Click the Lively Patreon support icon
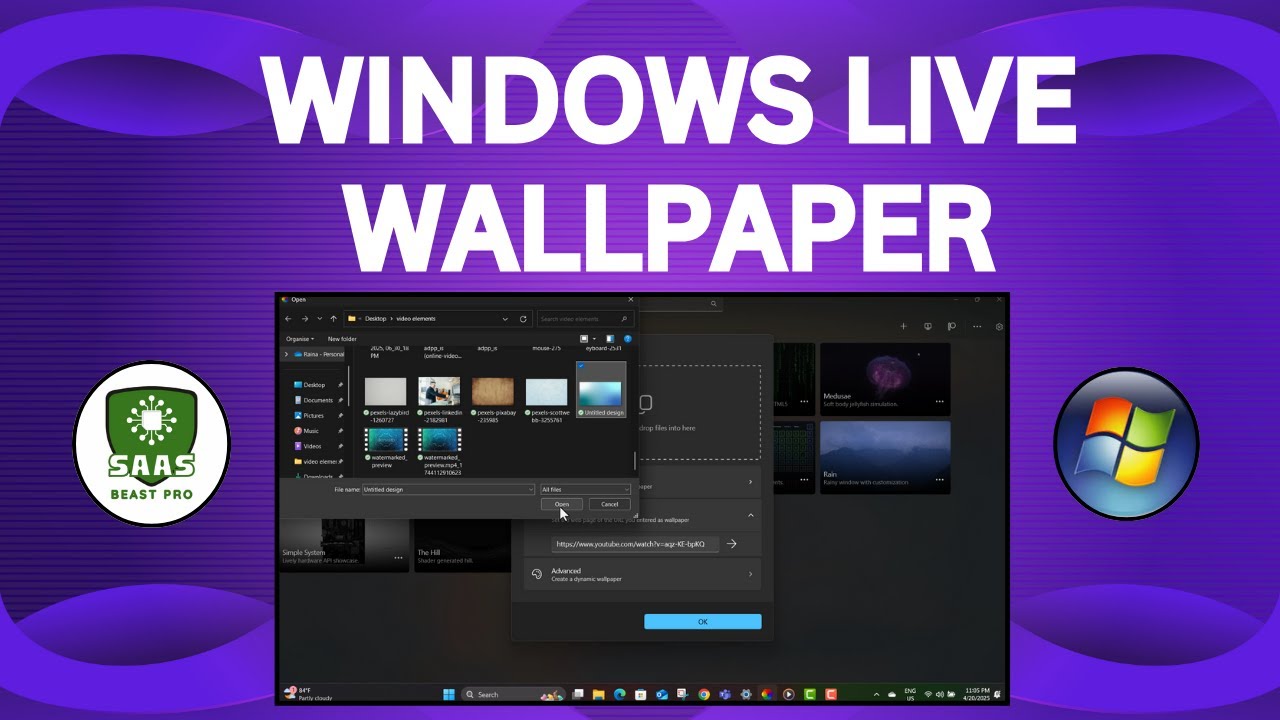 click(x=952, y=326)
